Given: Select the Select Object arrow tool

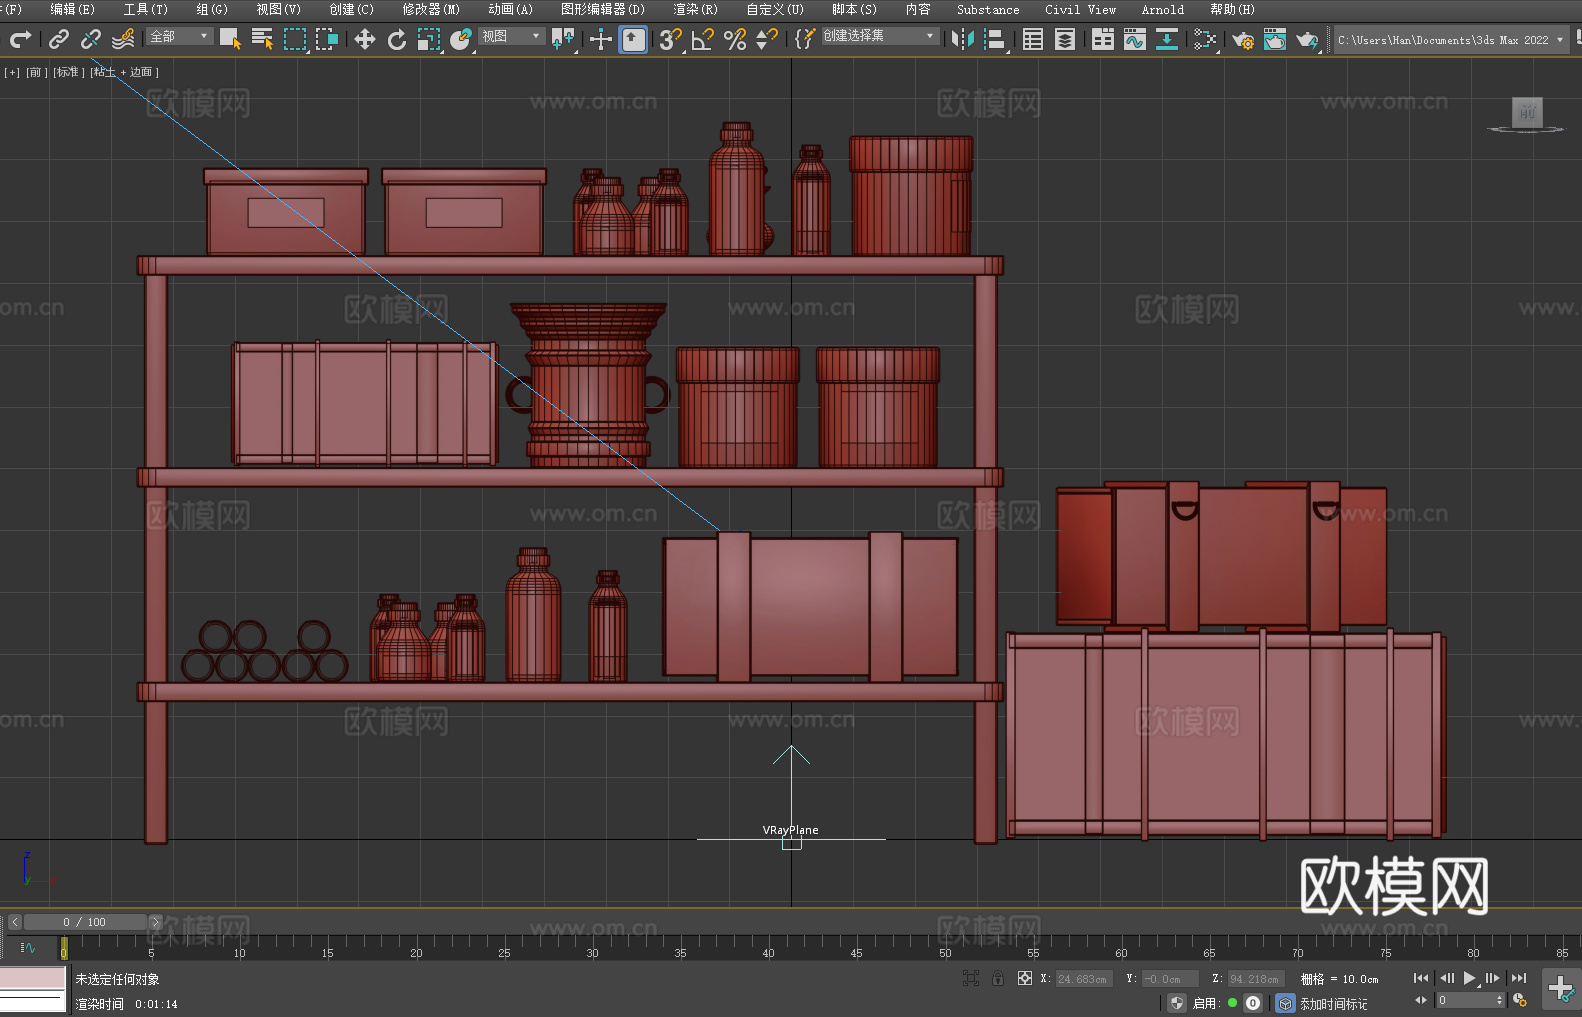Looking at the screenshot, I should 230,39.
